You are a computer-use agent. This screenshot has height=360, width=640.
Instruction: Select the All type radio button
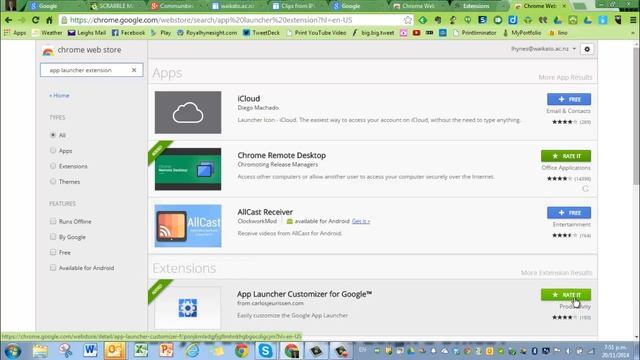pyautogui.click(x=53, y=135)
